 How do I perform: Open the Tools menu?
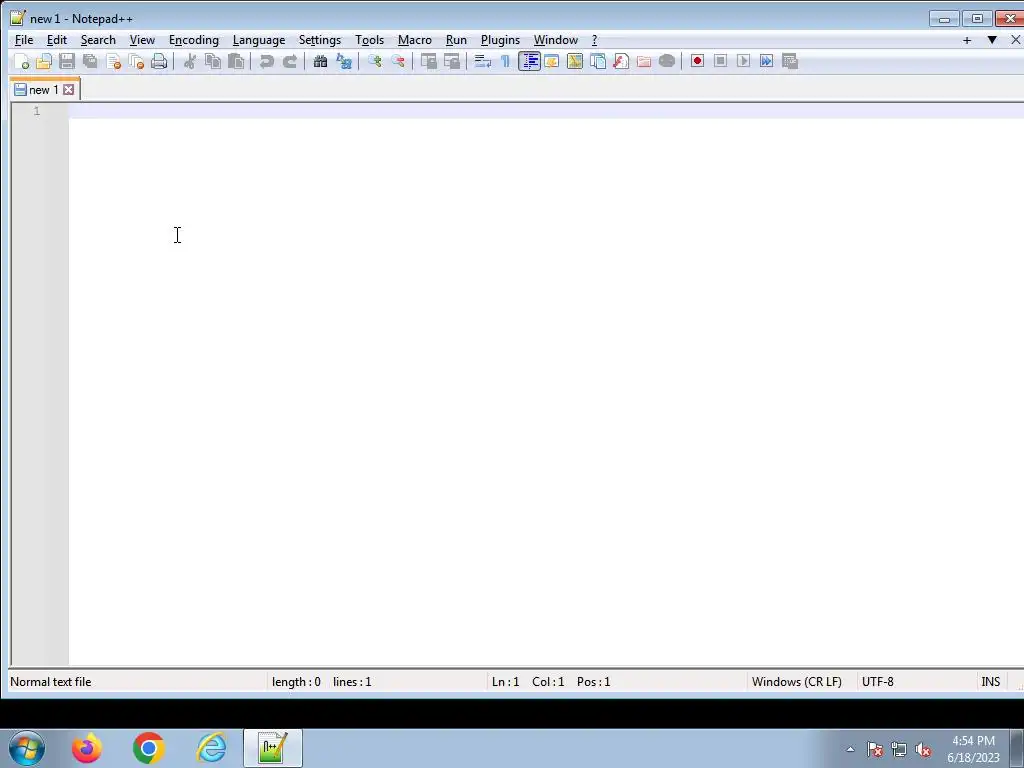[x=370, y=40]
